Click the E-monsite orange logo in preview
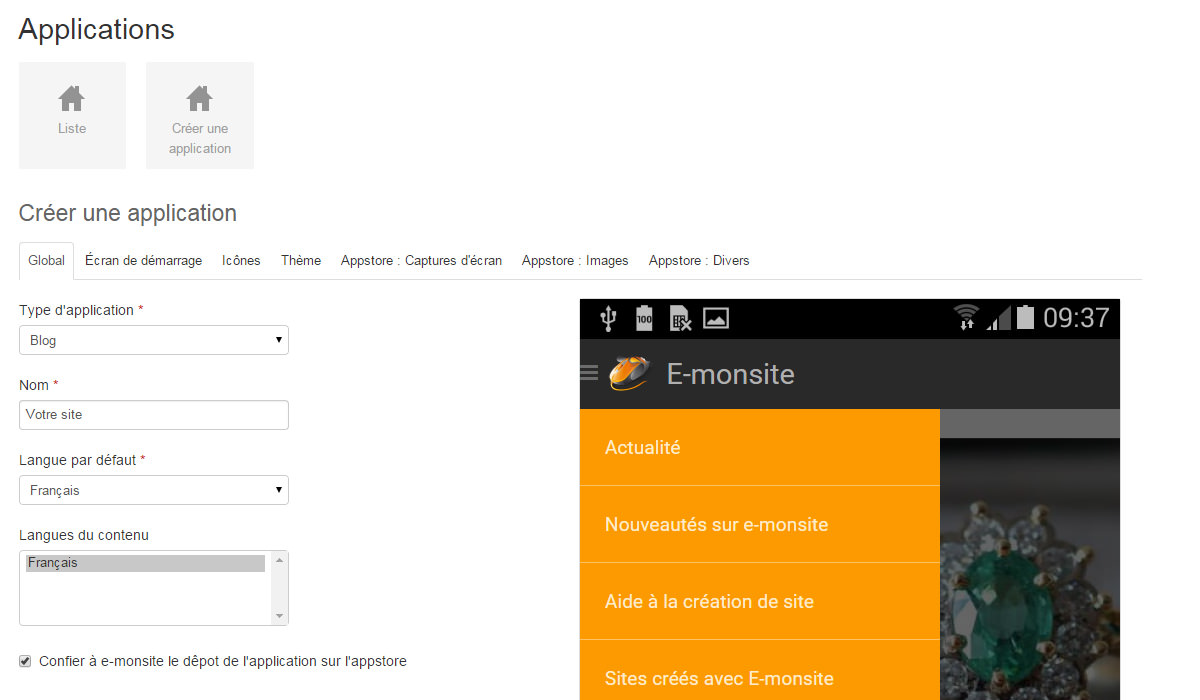Screen dimensions: 1200x700 [x=629, y=373]
